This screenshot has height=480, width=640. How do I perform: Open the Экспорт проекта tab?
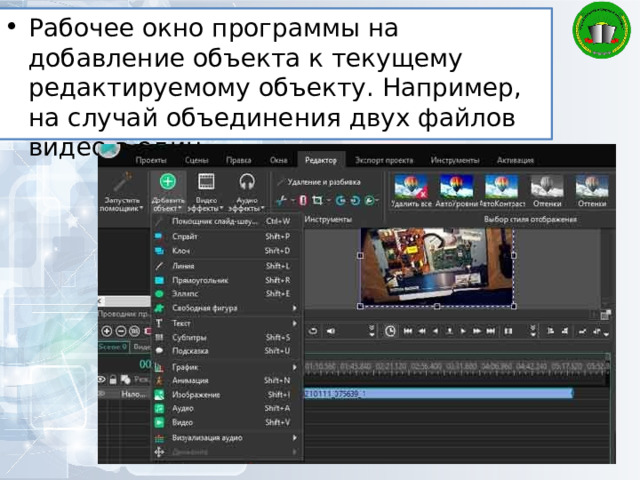coord(384,160)
